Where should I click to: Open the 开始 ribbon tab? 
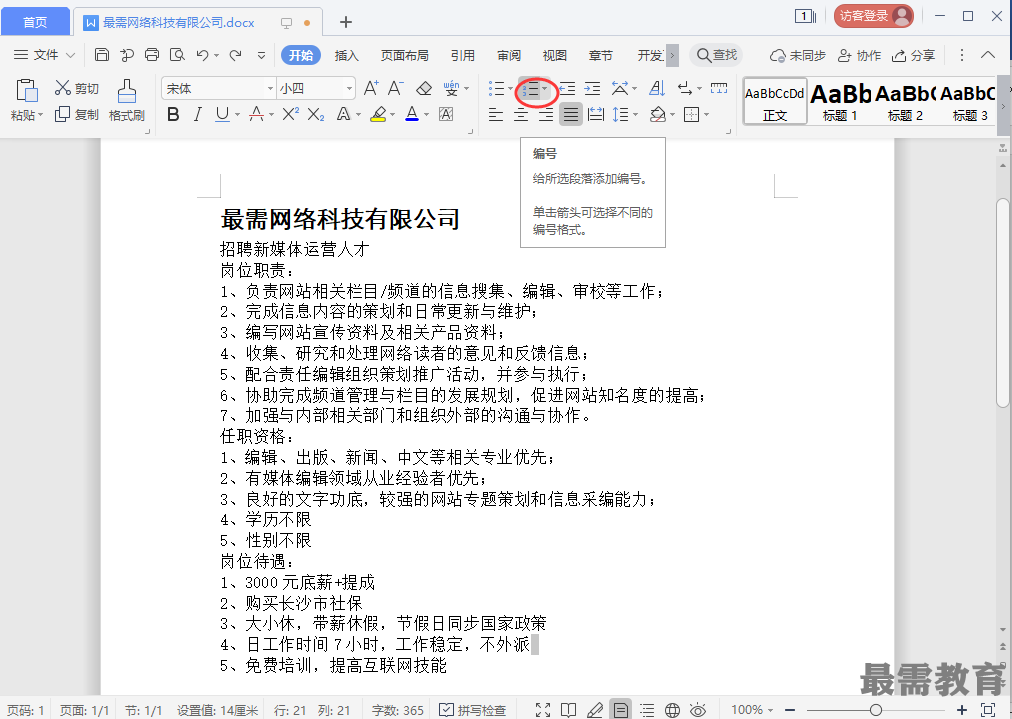[301, 56]
